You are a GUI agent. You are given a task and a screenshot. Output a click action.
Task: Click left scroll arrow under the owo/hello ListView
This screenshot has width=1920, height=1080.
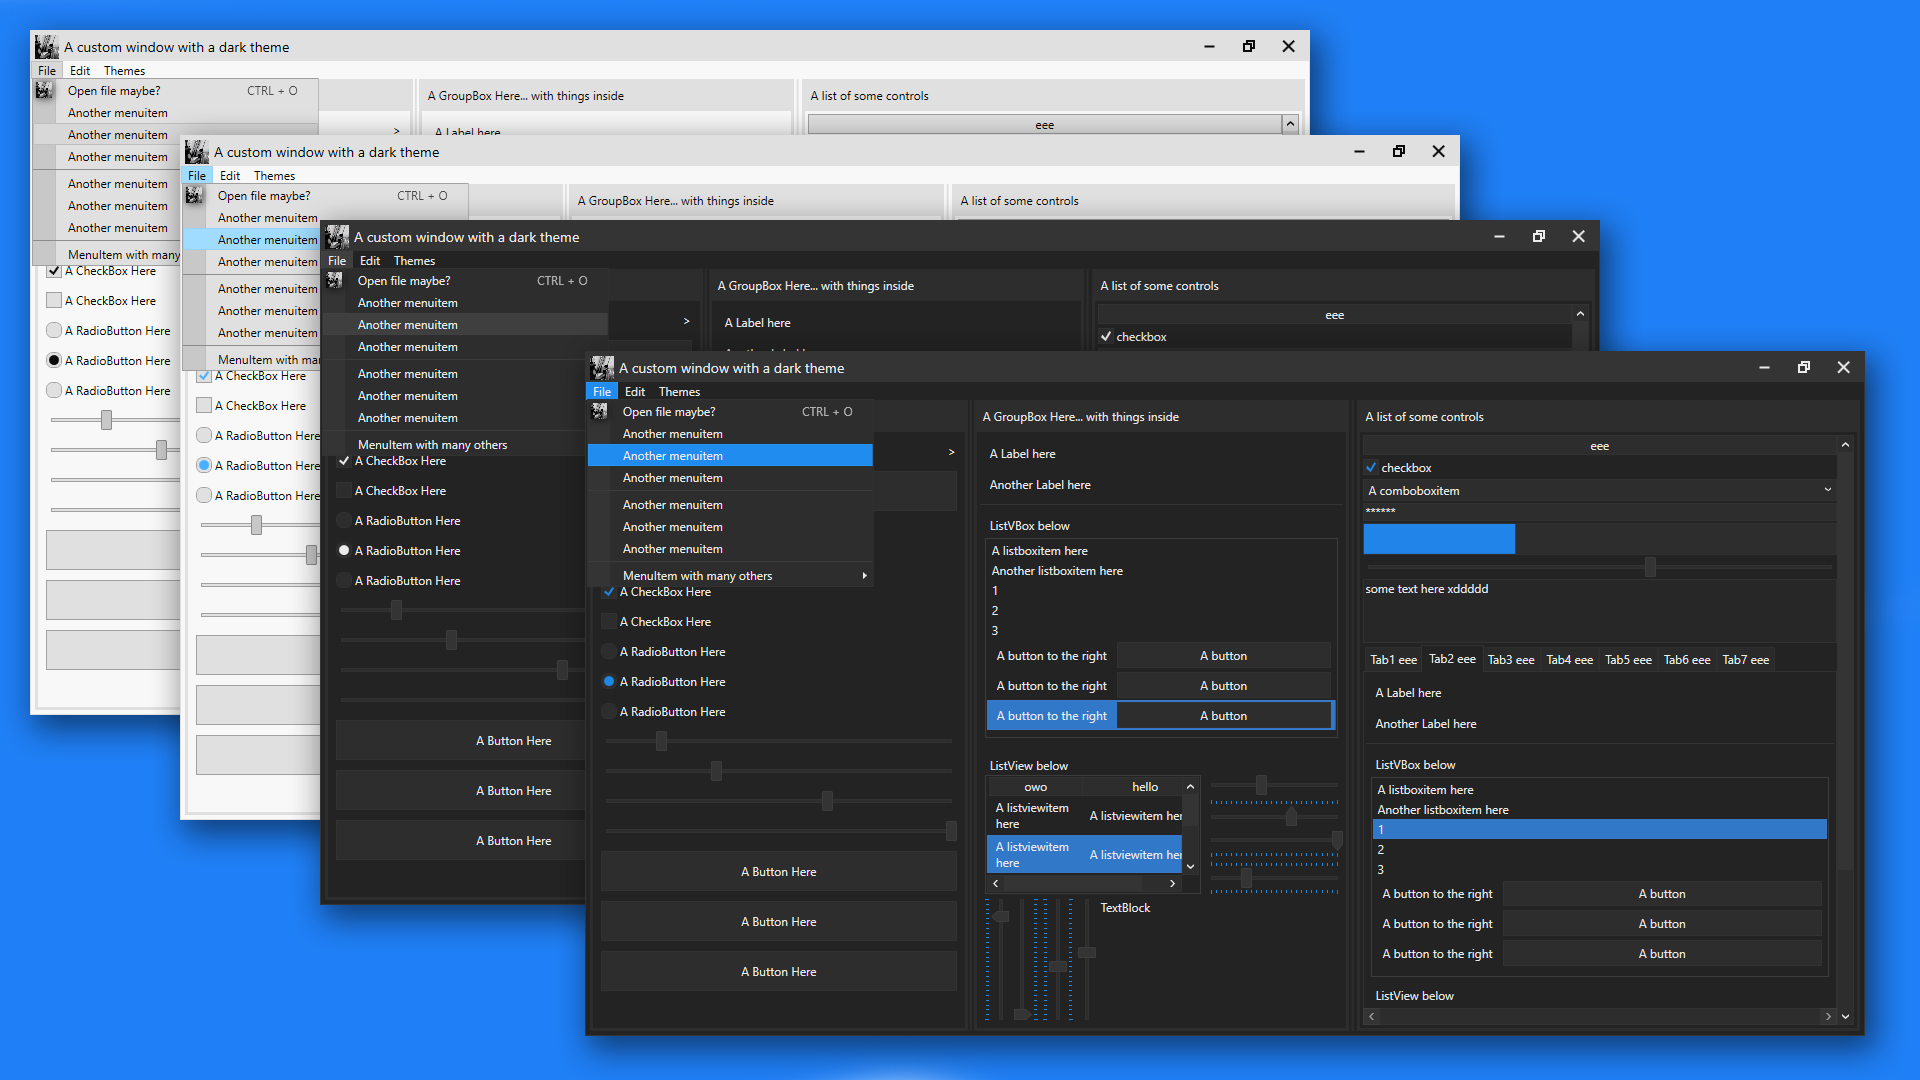pos(996,884)
